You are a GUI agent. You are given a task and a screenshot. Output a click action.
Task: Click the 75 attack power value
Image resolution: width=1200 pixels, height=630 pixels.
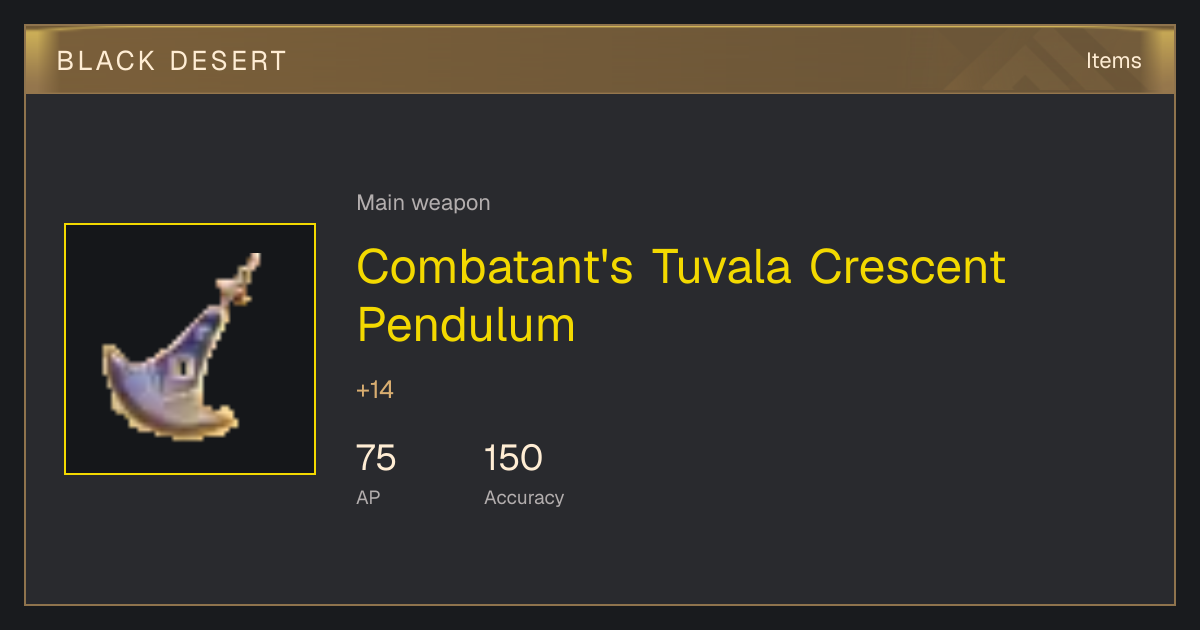376,458
